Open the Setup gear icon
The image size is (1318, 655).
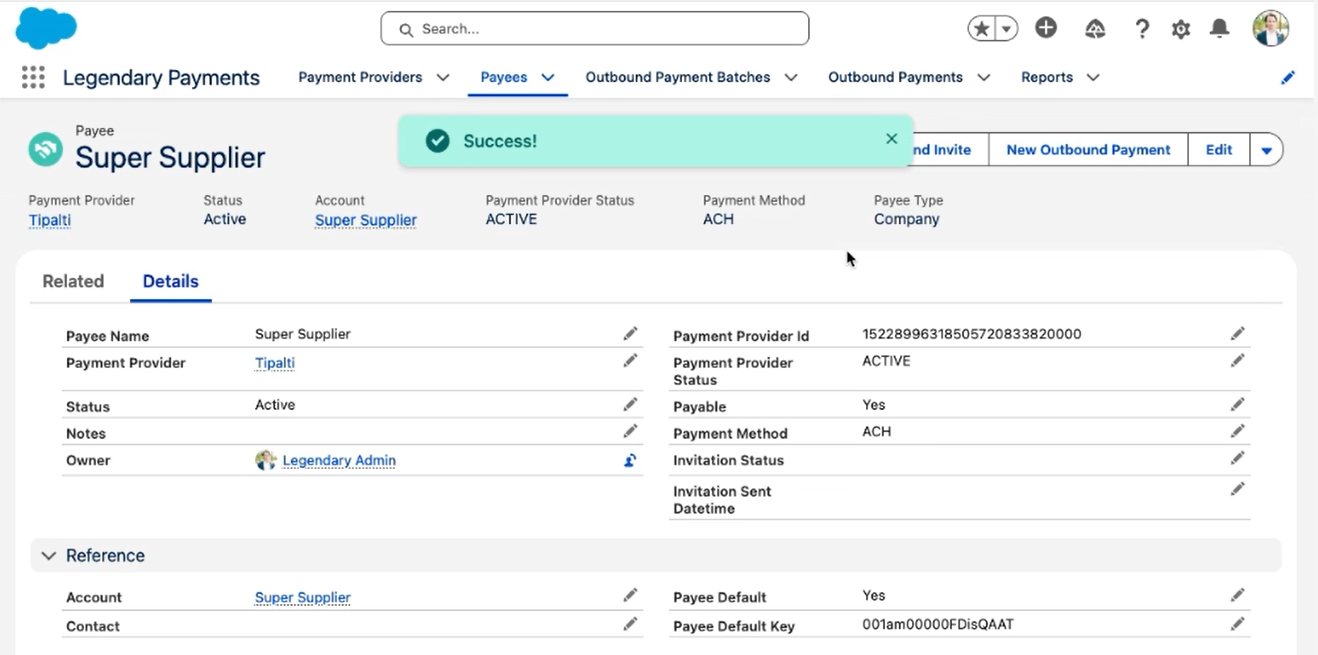1181,29
